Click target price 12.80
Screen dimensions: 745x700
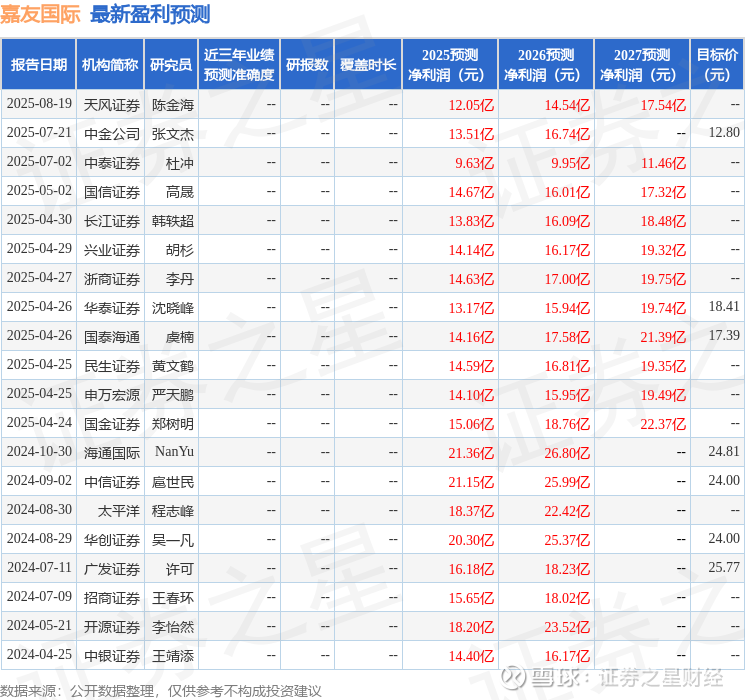(724, 133)
